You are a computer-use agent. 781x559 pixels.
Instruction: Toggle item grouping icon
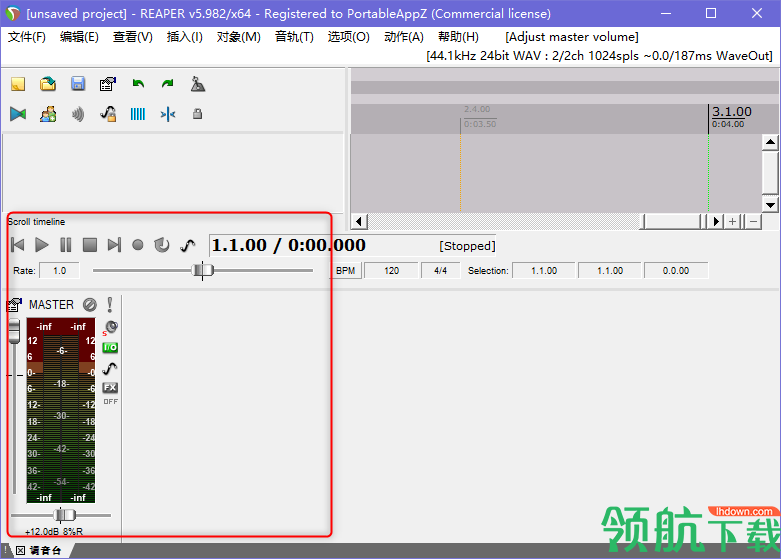click(x=48, y=114)
